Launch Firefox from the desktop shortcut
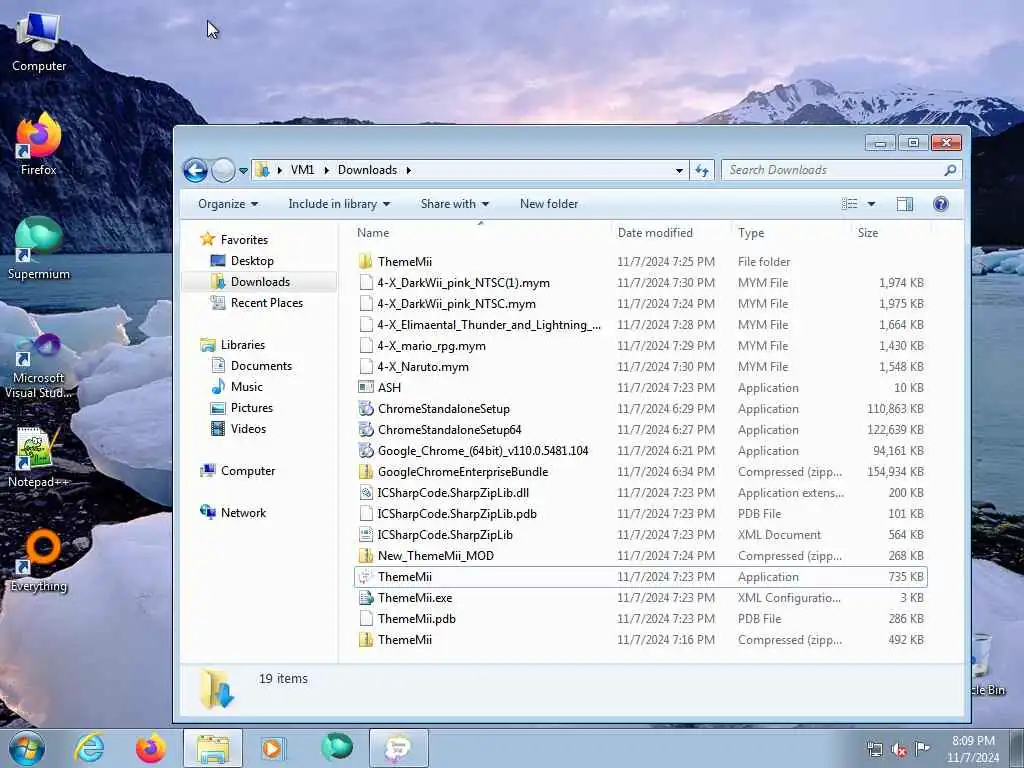1024x768 pixels. [x=39, y=144]
